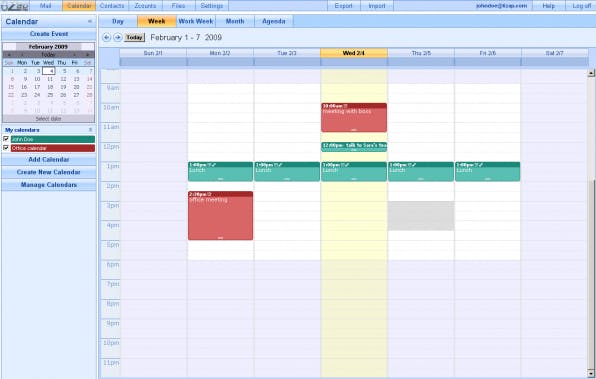Screen dimensions: 596x379
Task: Open the Calendar section in top bar
Action: pyautogui.click(x=79, y=6)
